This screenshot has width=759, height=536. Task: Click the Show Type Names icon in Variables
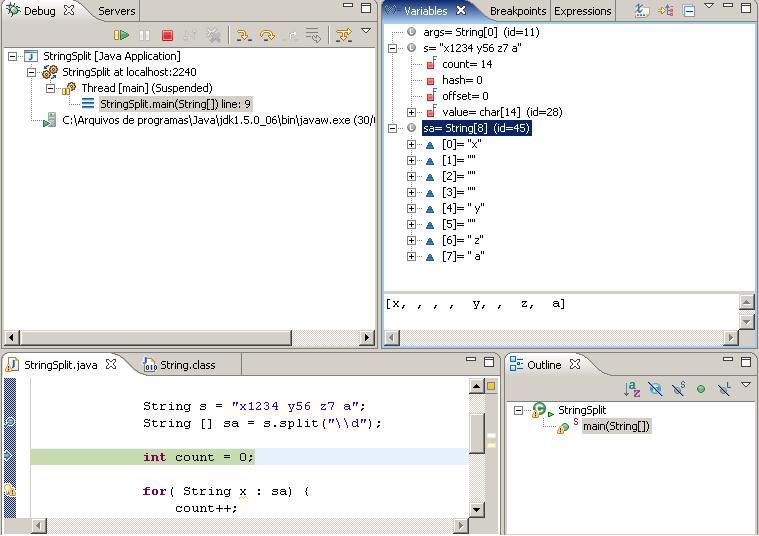pos(642,11)
